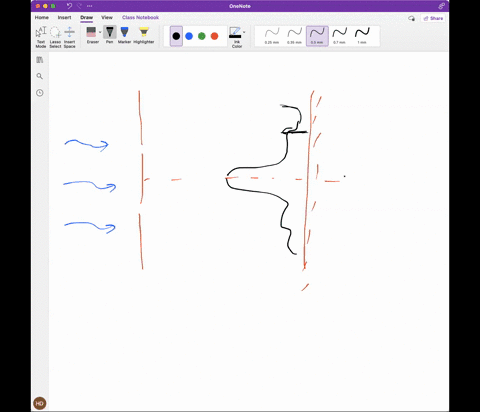Open the Home ribbon tab
The height and width of the screenshot is (412, 480).
42,17
